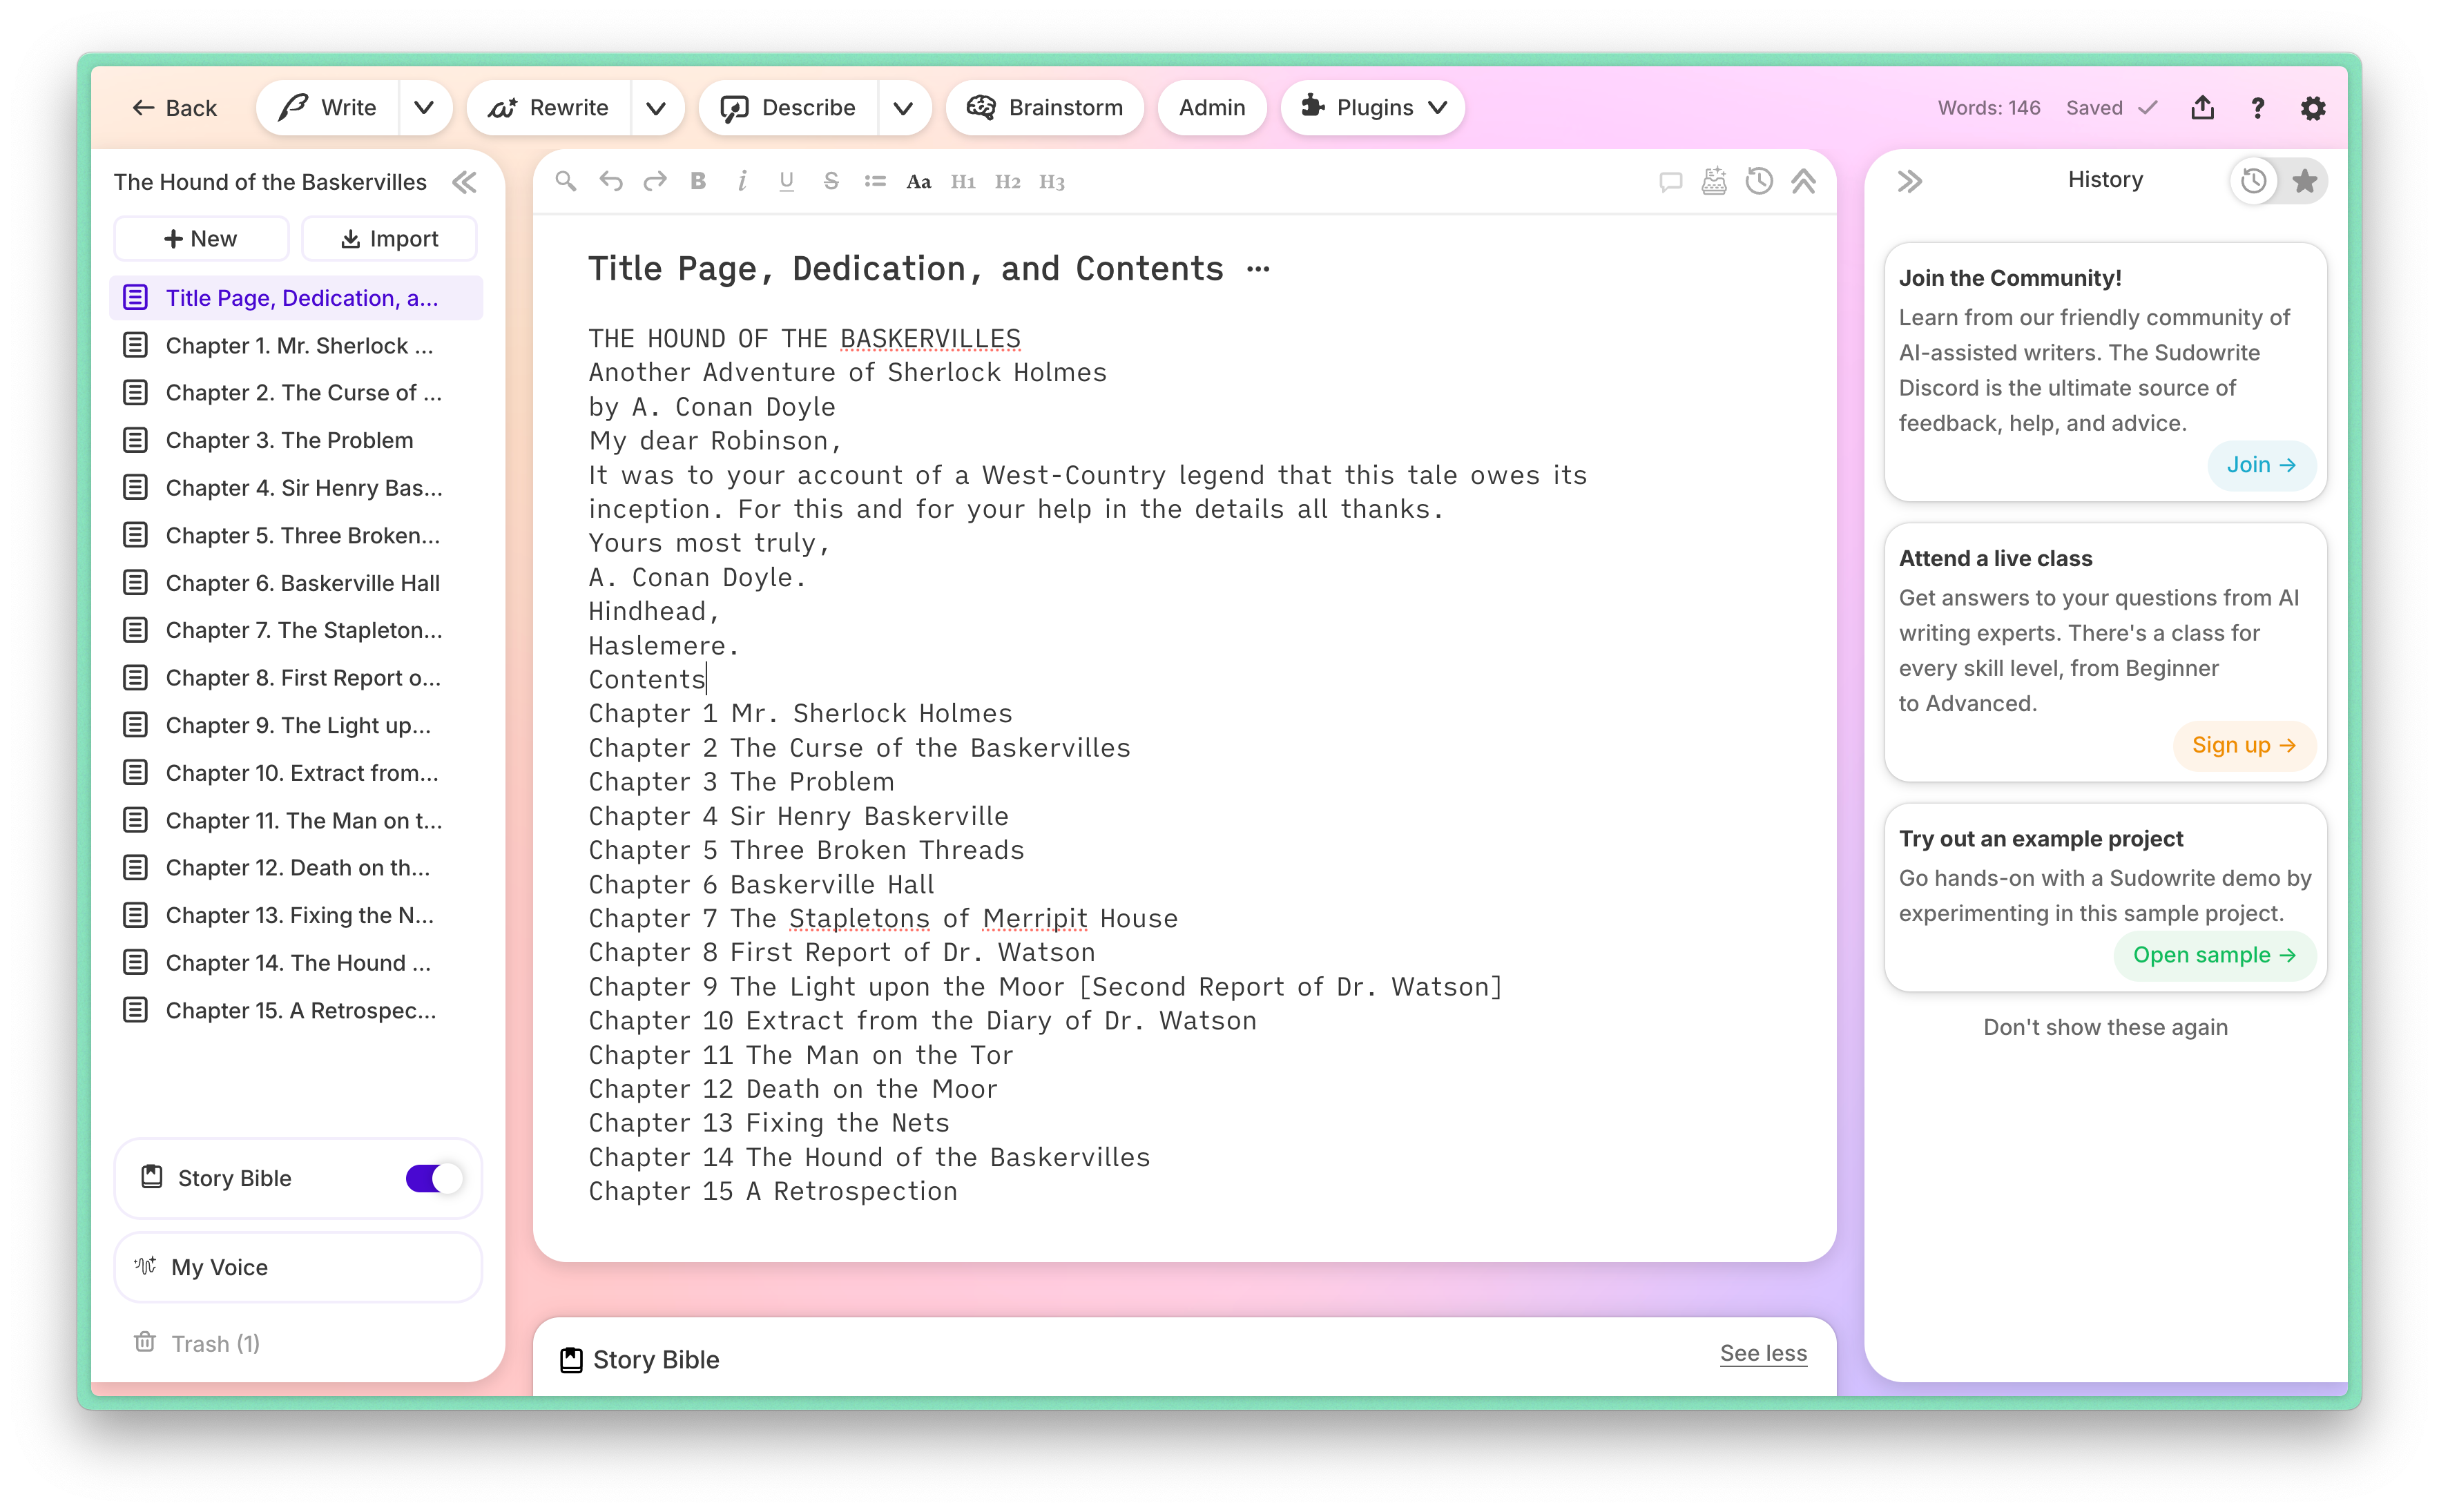Open the Rewrite dropdown chevron

(656, 108)
